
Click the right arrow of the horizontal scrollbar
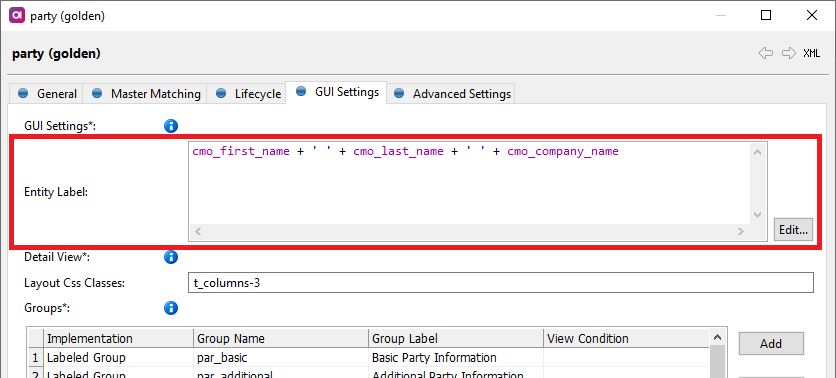click(740, 231)
